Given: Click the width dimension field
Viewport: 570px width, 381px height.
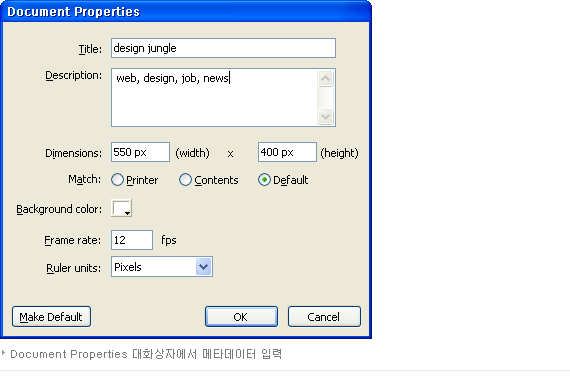Looking at the screenshot, I should (140, 152).
